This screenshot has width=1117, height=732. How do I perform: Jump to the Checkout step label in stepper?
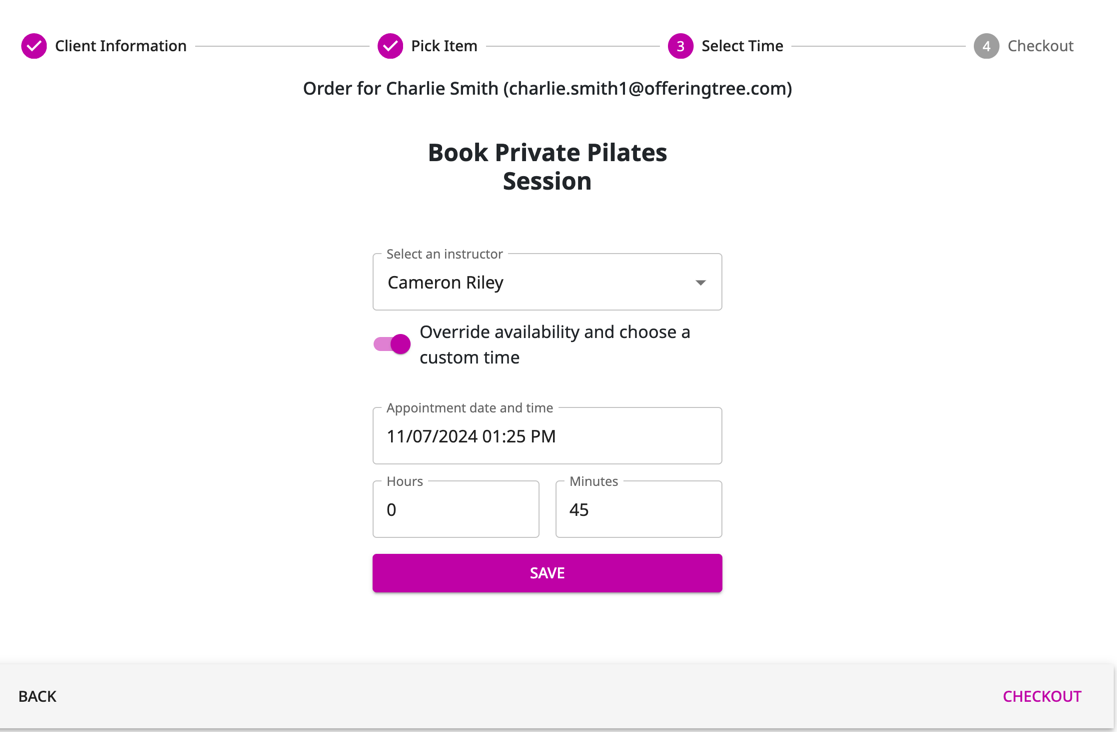click(1040, 46)
